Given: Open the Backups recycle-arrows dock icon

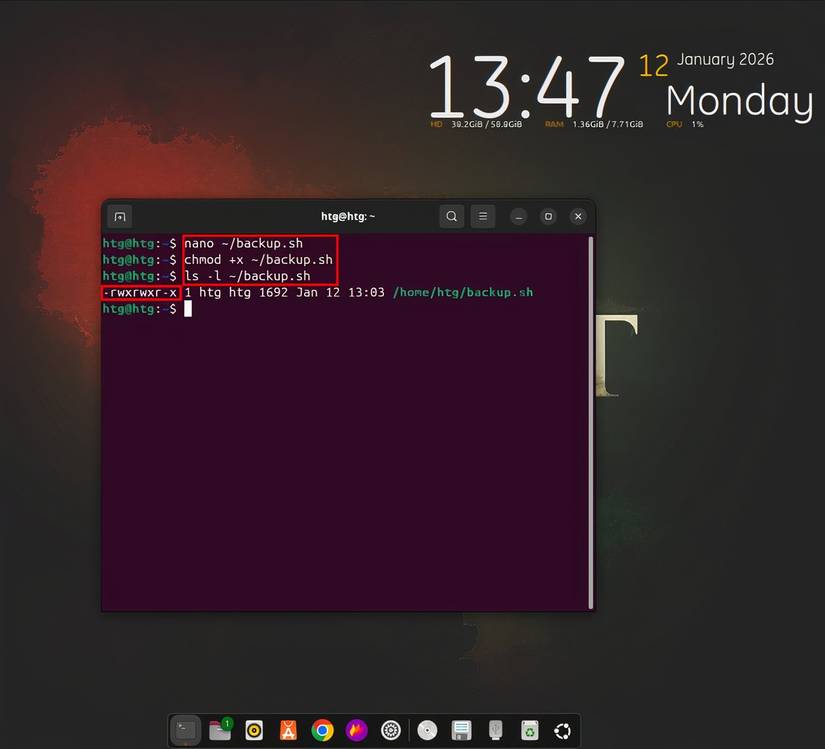Looking at the screenshot, I should pos(528,730).
